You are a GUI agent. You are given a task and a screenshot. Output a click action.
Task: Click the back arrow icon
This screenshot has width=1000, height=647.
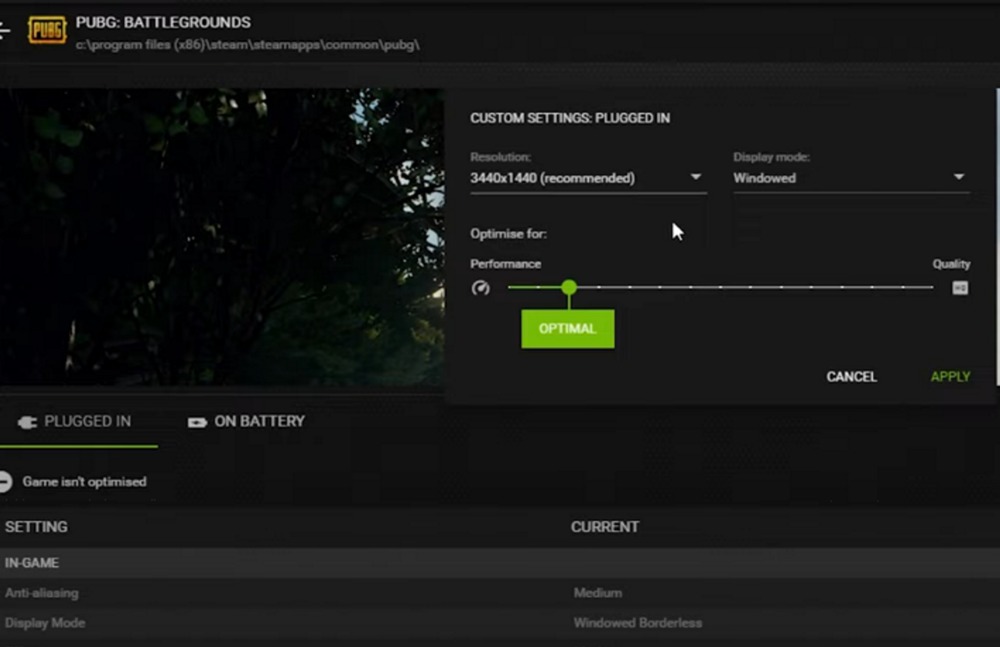4,30
